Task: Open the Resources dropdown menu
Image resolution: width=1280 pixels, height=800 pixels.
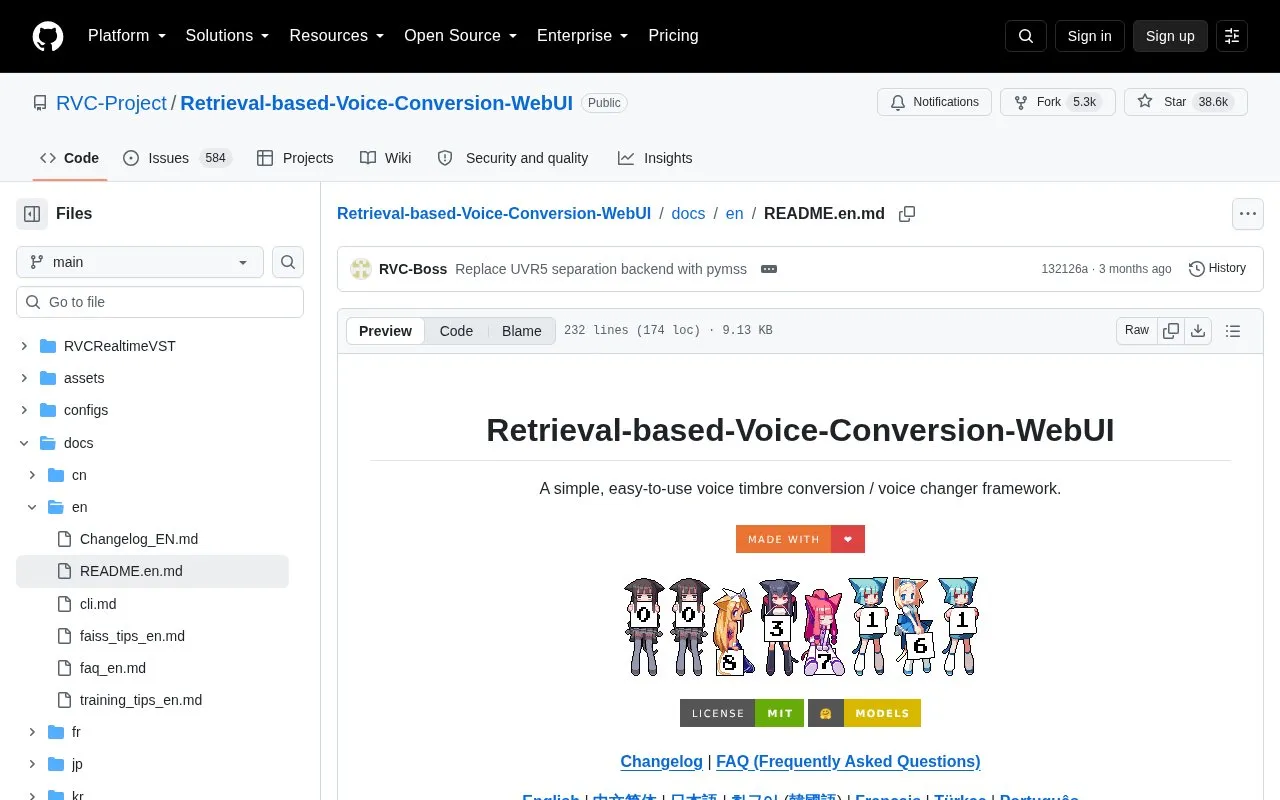Action: click(337, 36)
